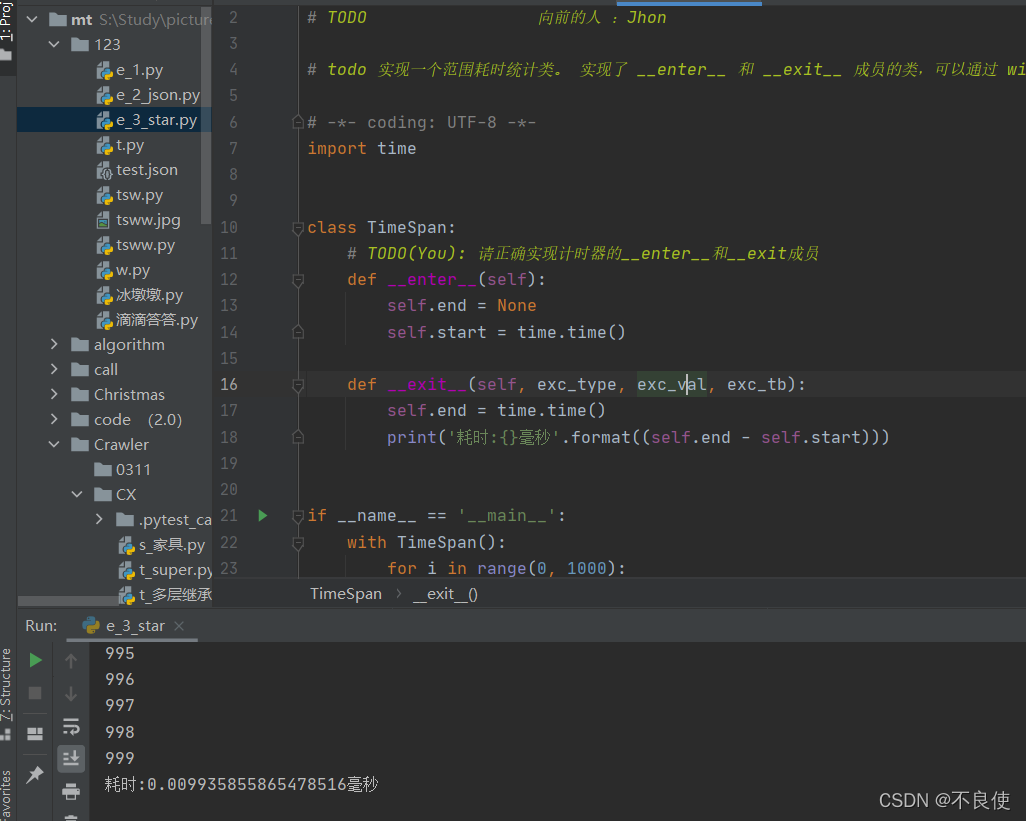Open e_2_json.py in the project tree
The image size is (1026, 821).
[x=148, y=95]
